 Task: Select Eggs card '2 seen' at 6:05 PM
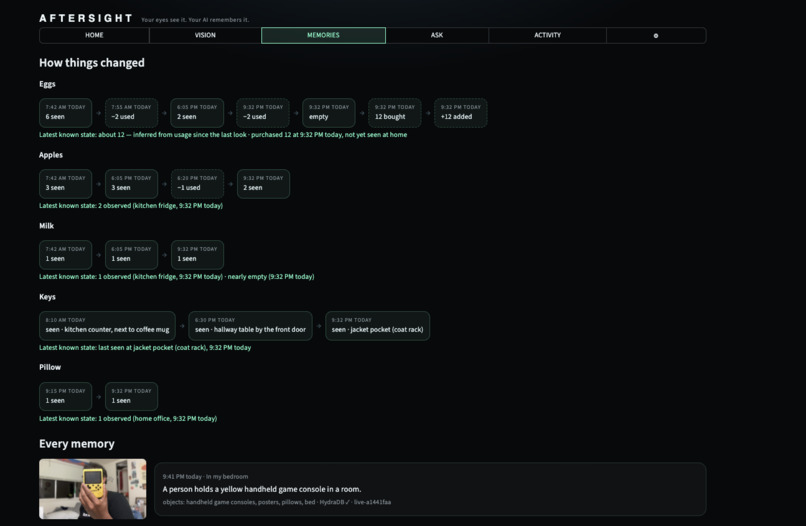[x=197, y=113]
